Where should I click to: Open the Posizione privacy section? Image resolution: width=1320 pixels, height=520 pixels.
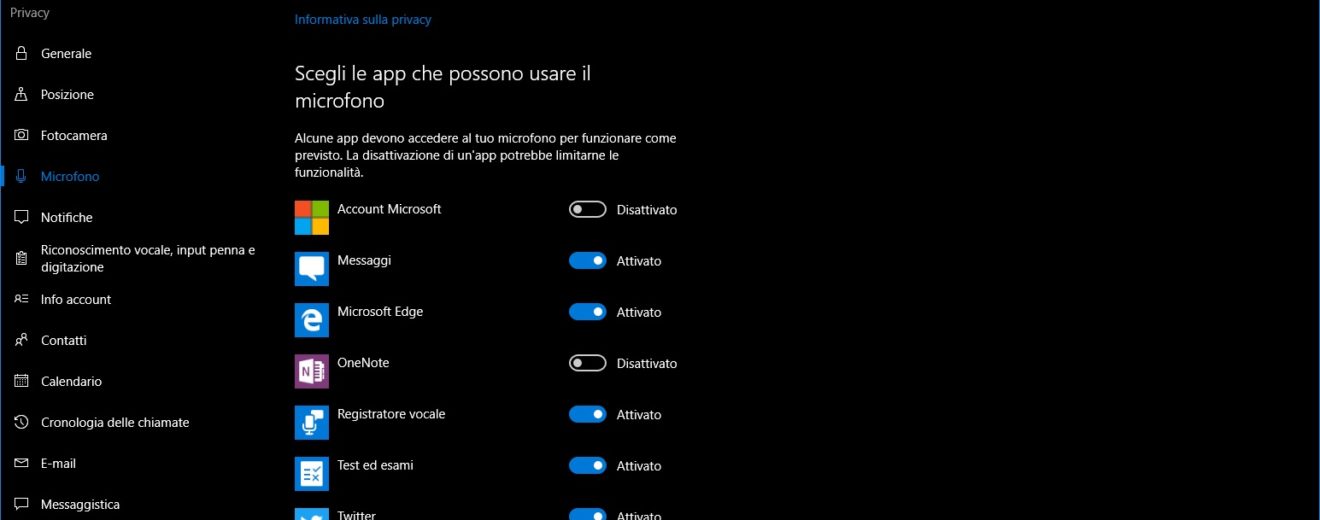(x=67, y=95)
